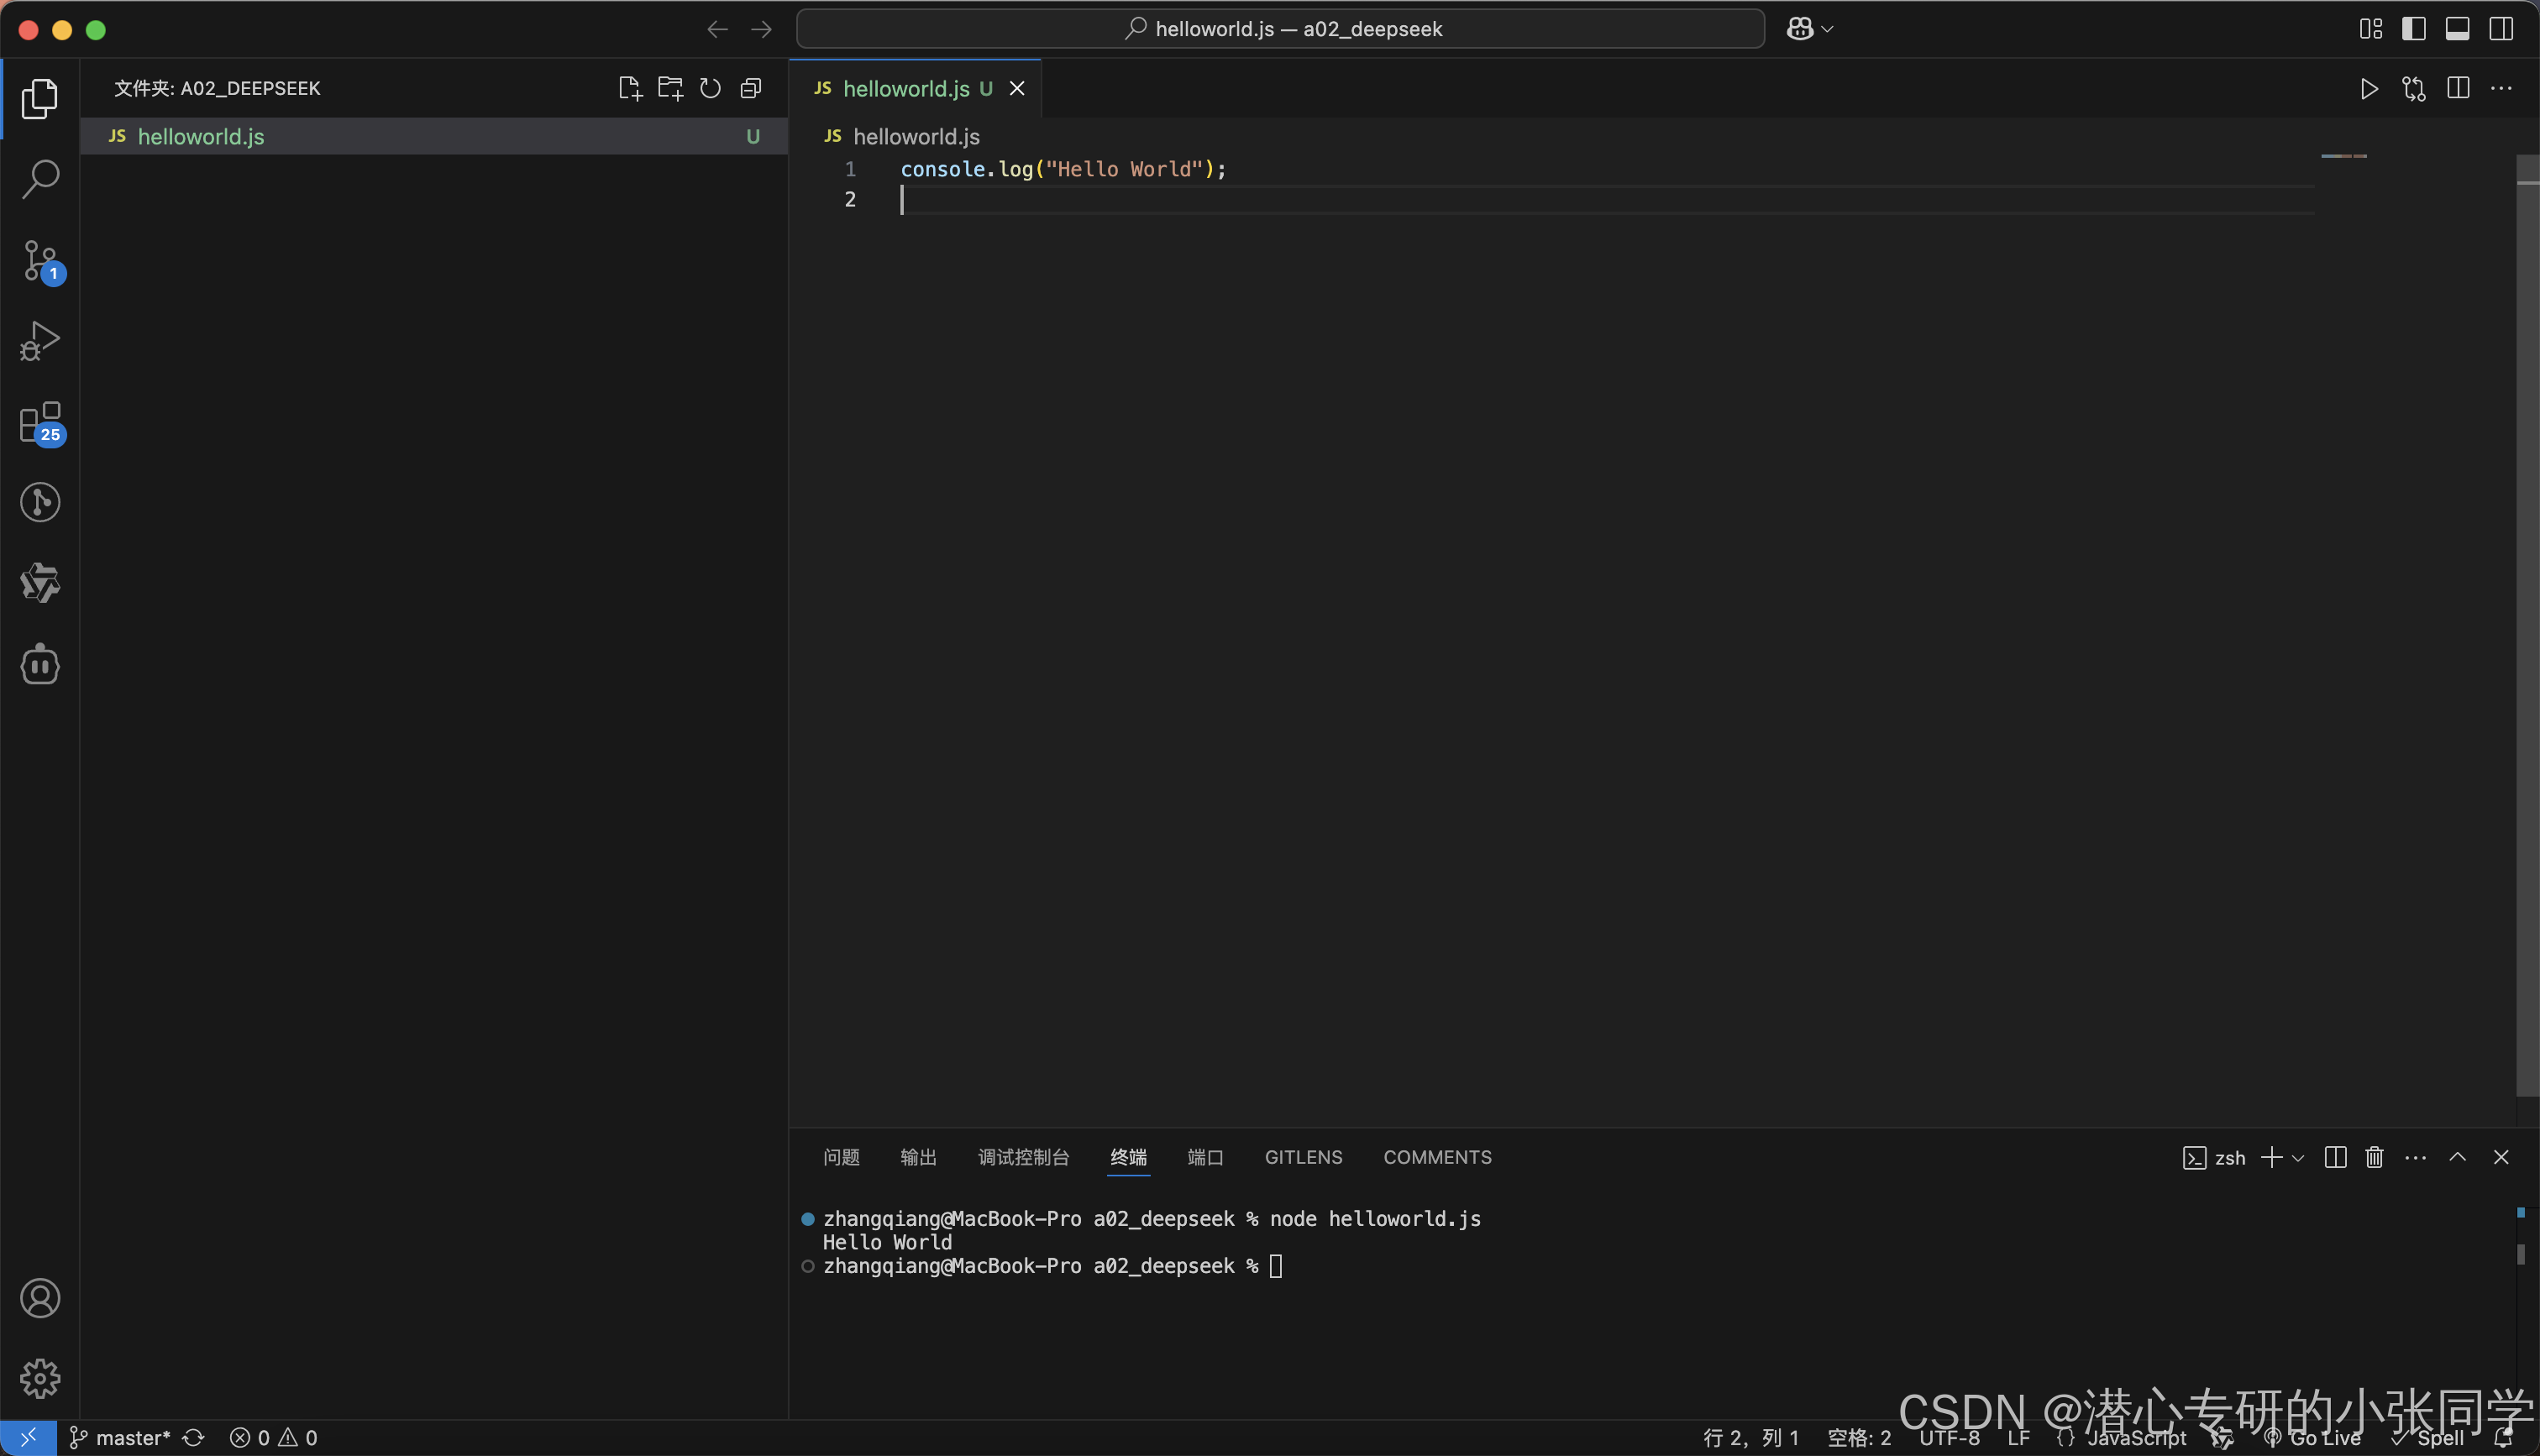Image resolution: width=2540 pixels, height=1456 pixels.
Task: Toggle the primary sidebar visibility
Action: pyautogui.click(x=2413, y=29)
